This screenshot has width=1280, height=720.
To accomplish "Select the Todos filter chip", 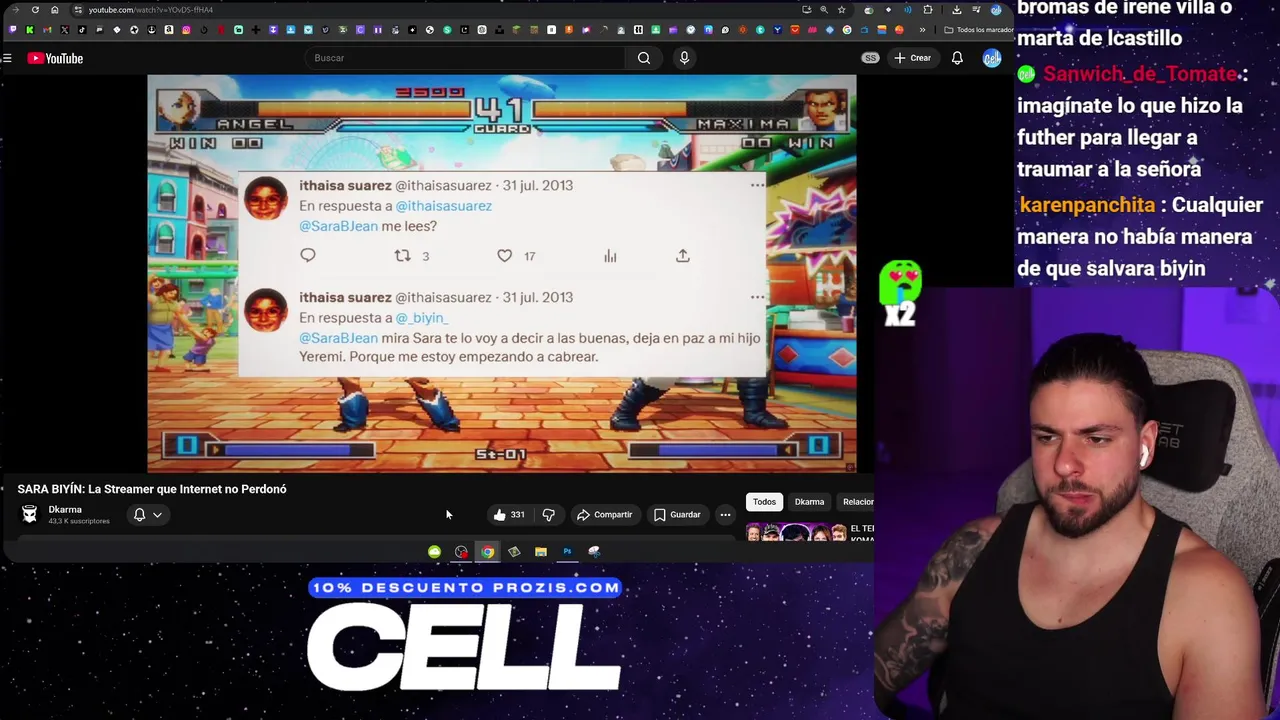I will pyautogui.click(x=764, y=502).
